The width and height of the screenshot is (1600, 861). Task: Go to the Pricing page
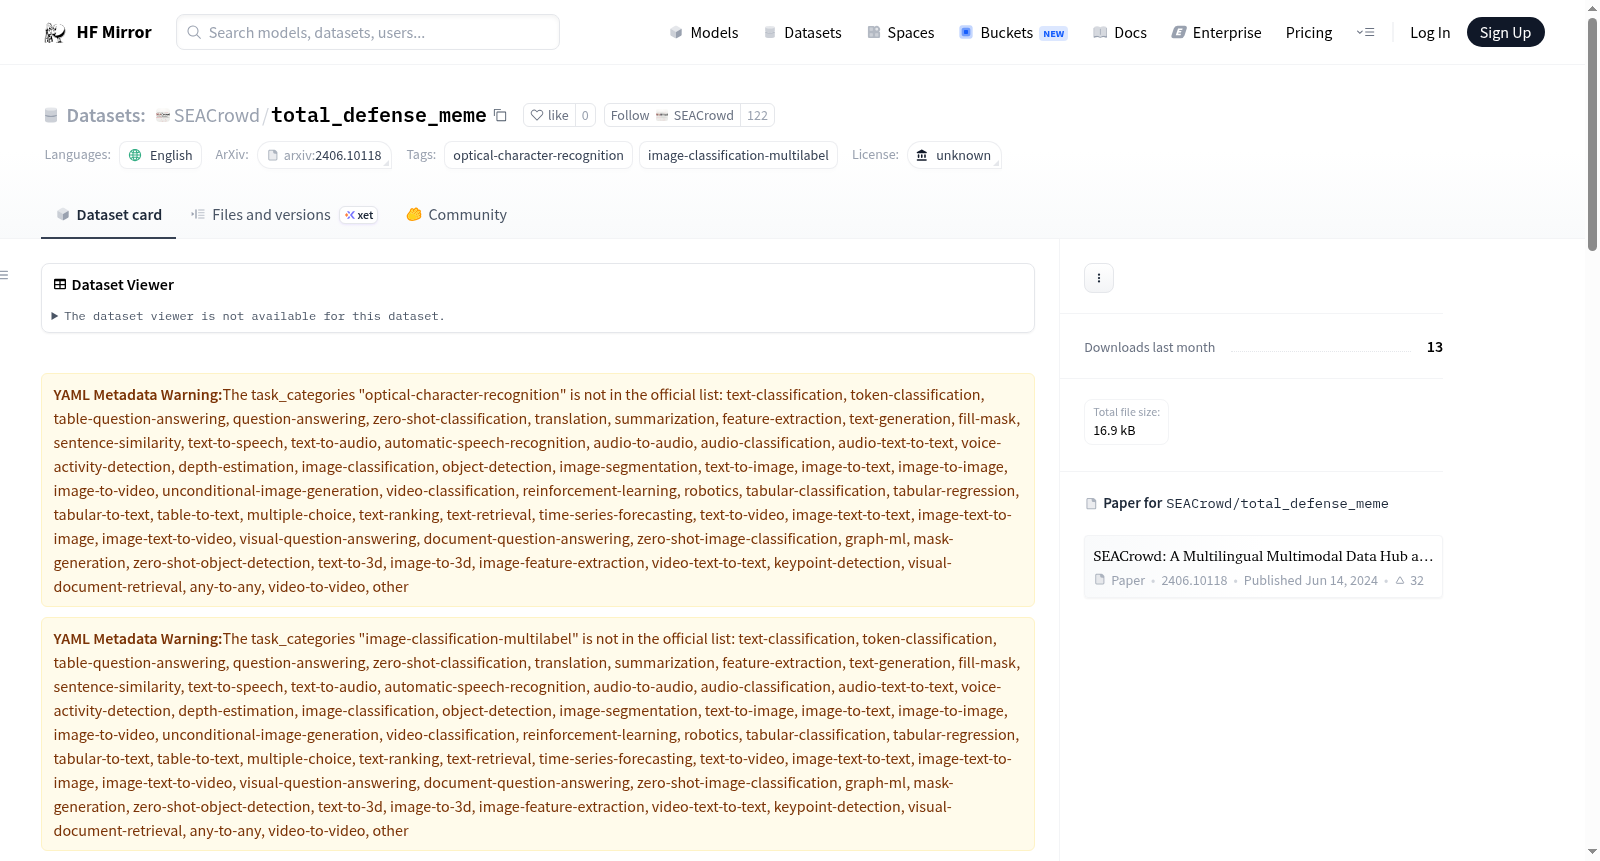[1309, 32]
